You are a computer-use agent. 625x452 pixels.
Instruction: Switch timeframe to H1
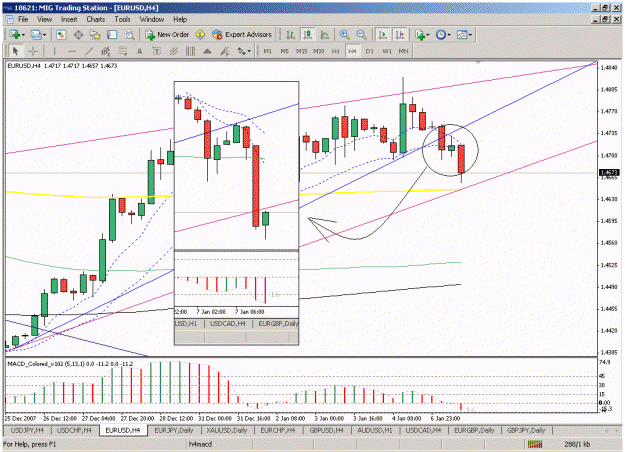pos(336,51)
